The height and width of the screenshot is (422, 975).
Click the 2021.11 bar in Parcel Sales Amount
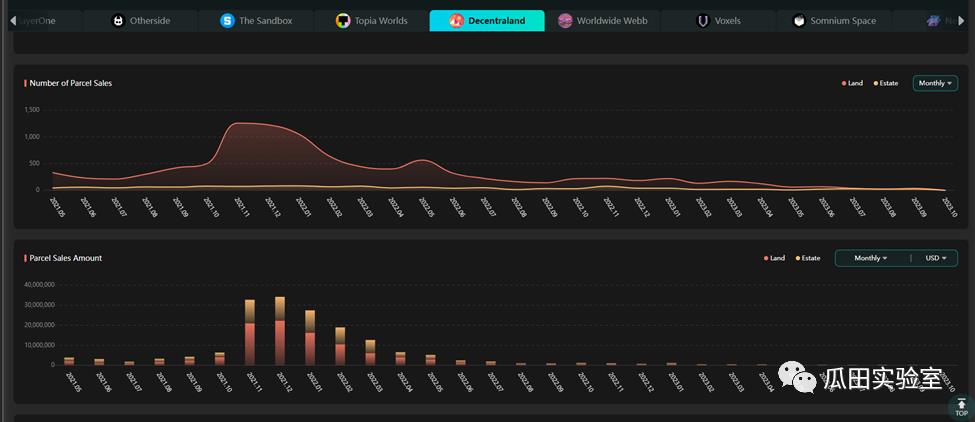point(250,333)
